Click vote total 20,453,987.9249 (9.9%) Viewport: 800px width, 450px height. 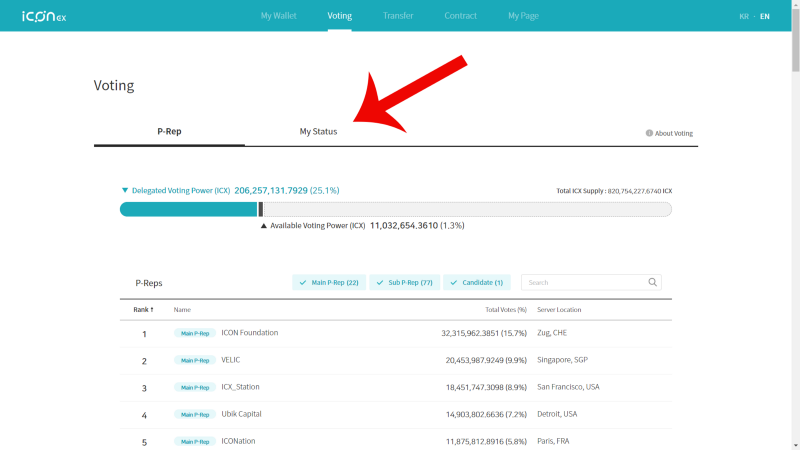tap(486, 360)
